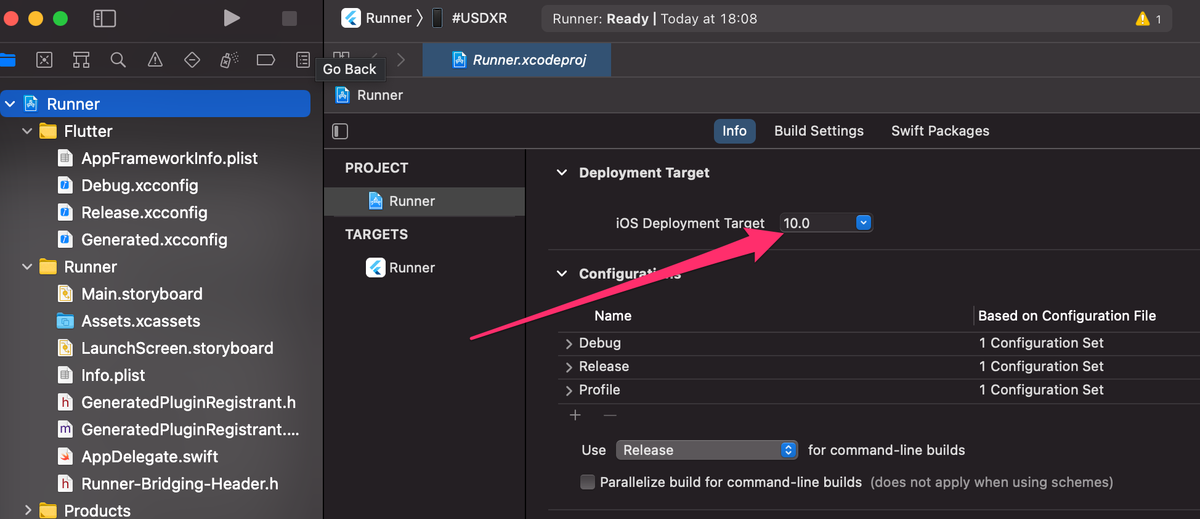The image size is (1200, 519).
Task: Select Runner under PROJECT
Action: [x=424, y=201]
